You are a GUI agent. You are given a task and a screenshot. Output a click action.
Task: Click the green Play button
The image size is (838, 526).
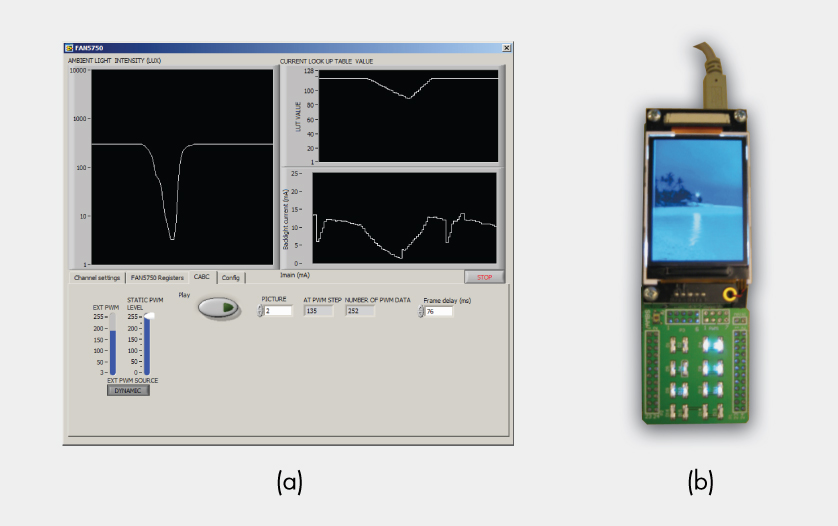point(218,308)
